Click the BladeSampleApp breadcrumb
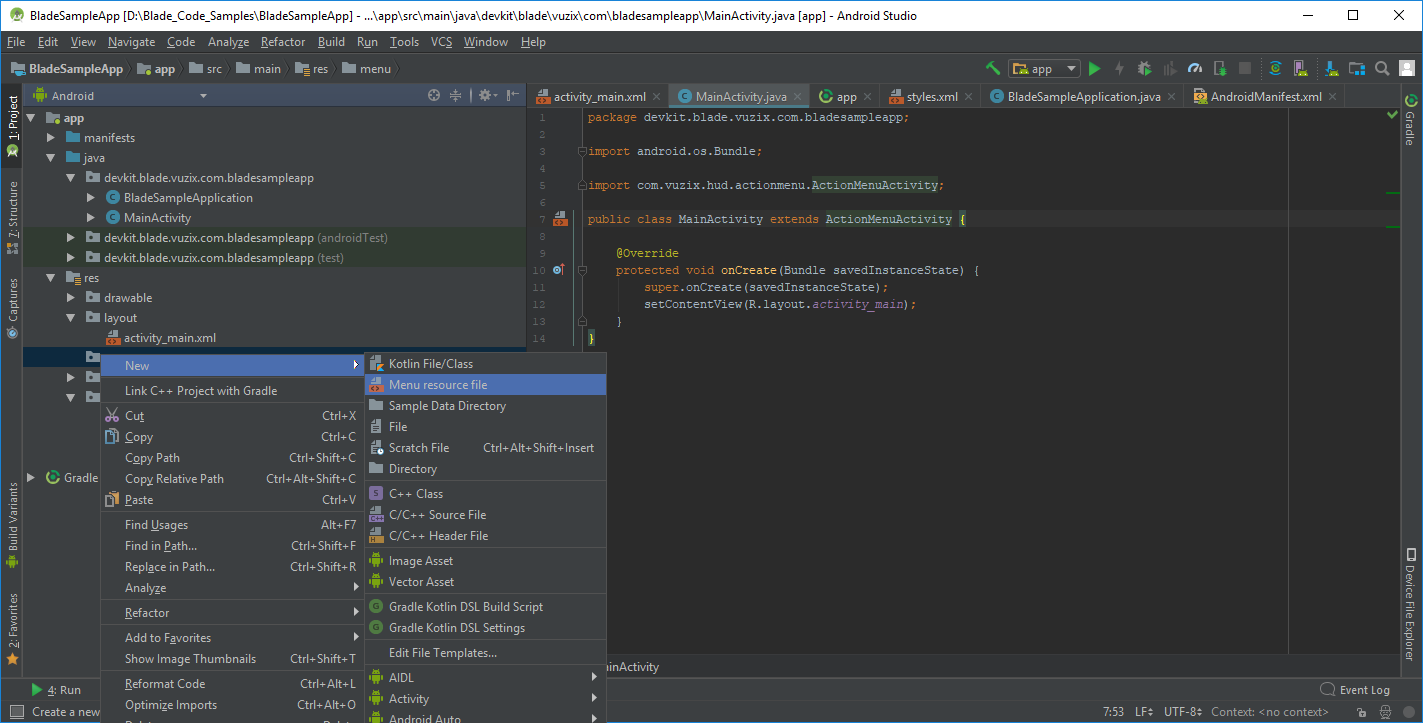Screen dimensions: 1423x723 (68, 69)
